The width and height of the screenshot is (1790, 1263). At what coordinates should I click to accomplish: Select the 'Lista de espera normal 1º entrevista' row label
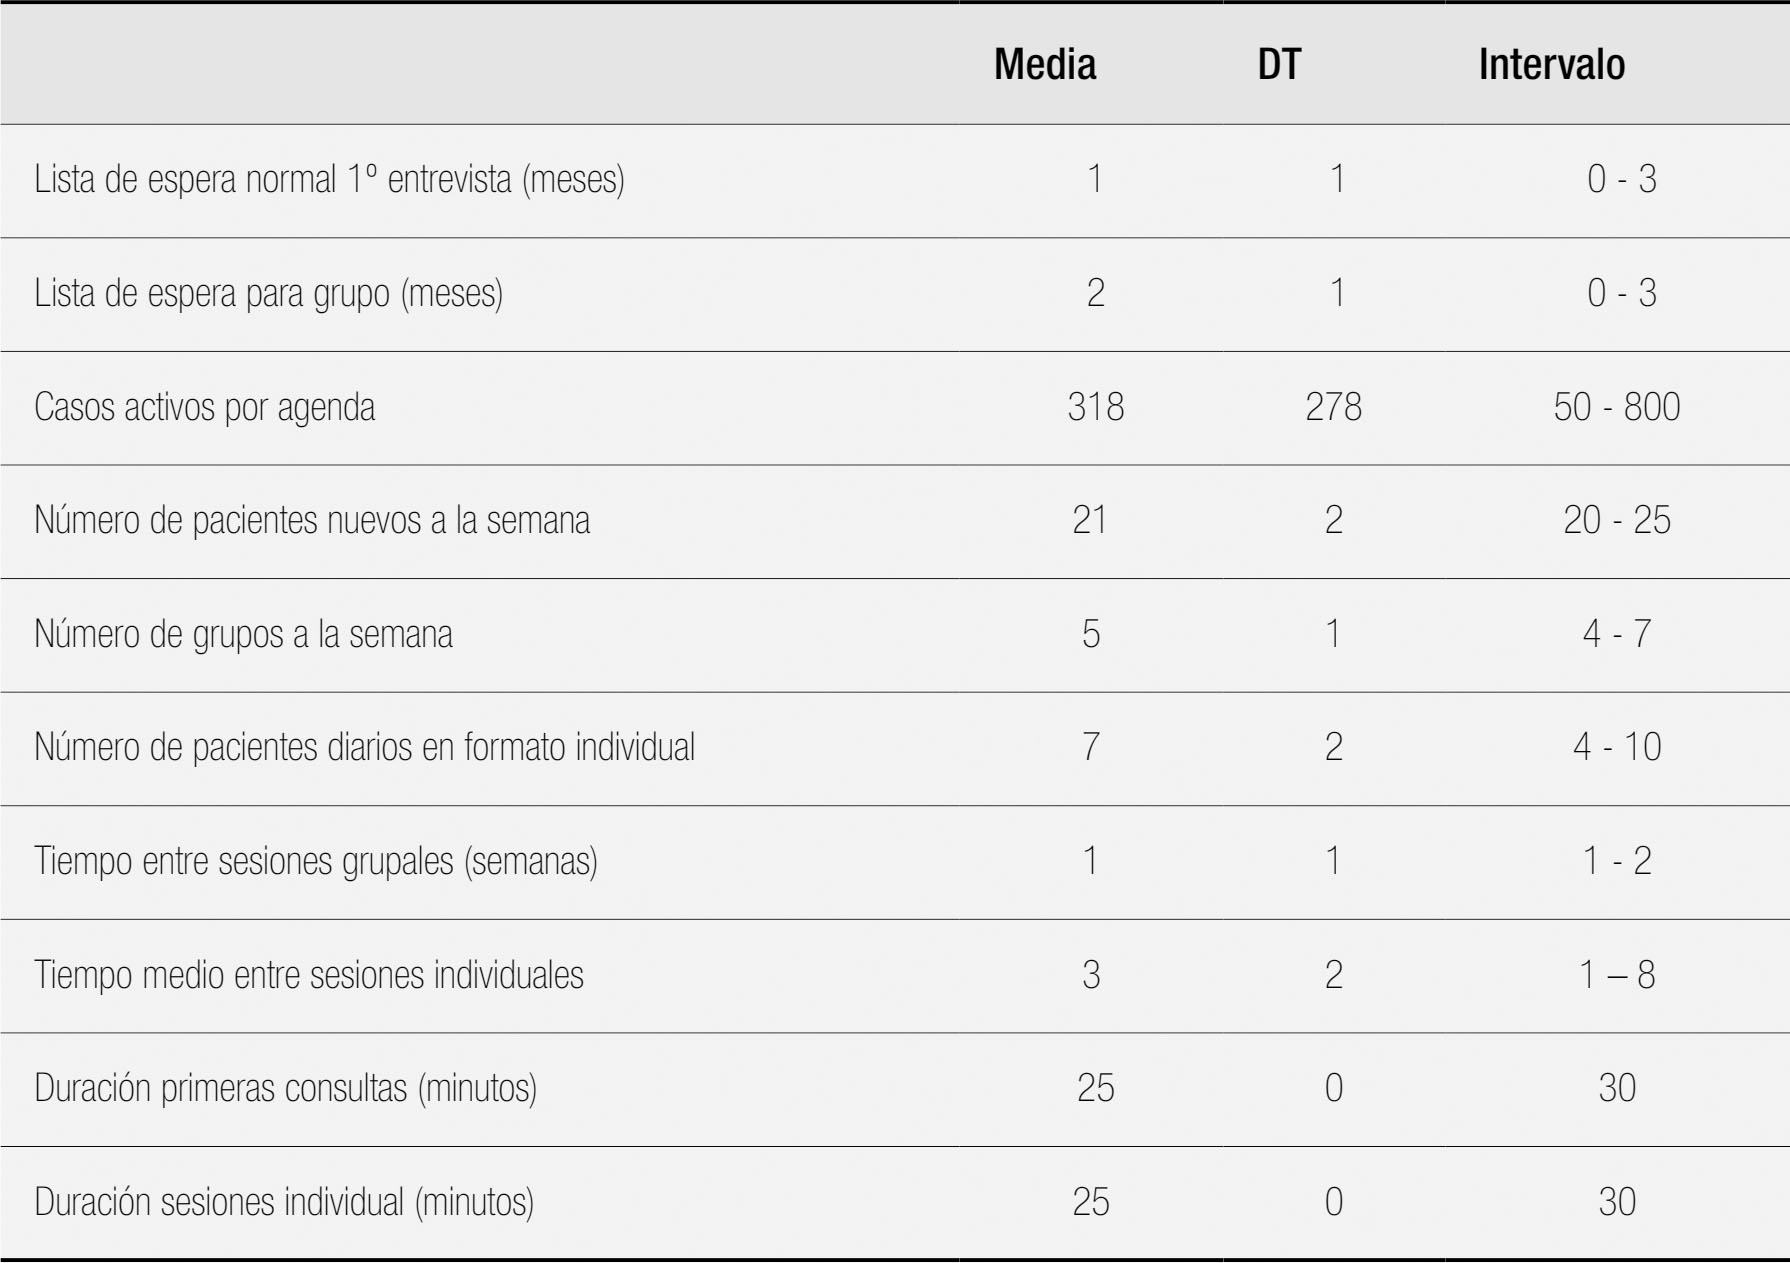(329, 180)
